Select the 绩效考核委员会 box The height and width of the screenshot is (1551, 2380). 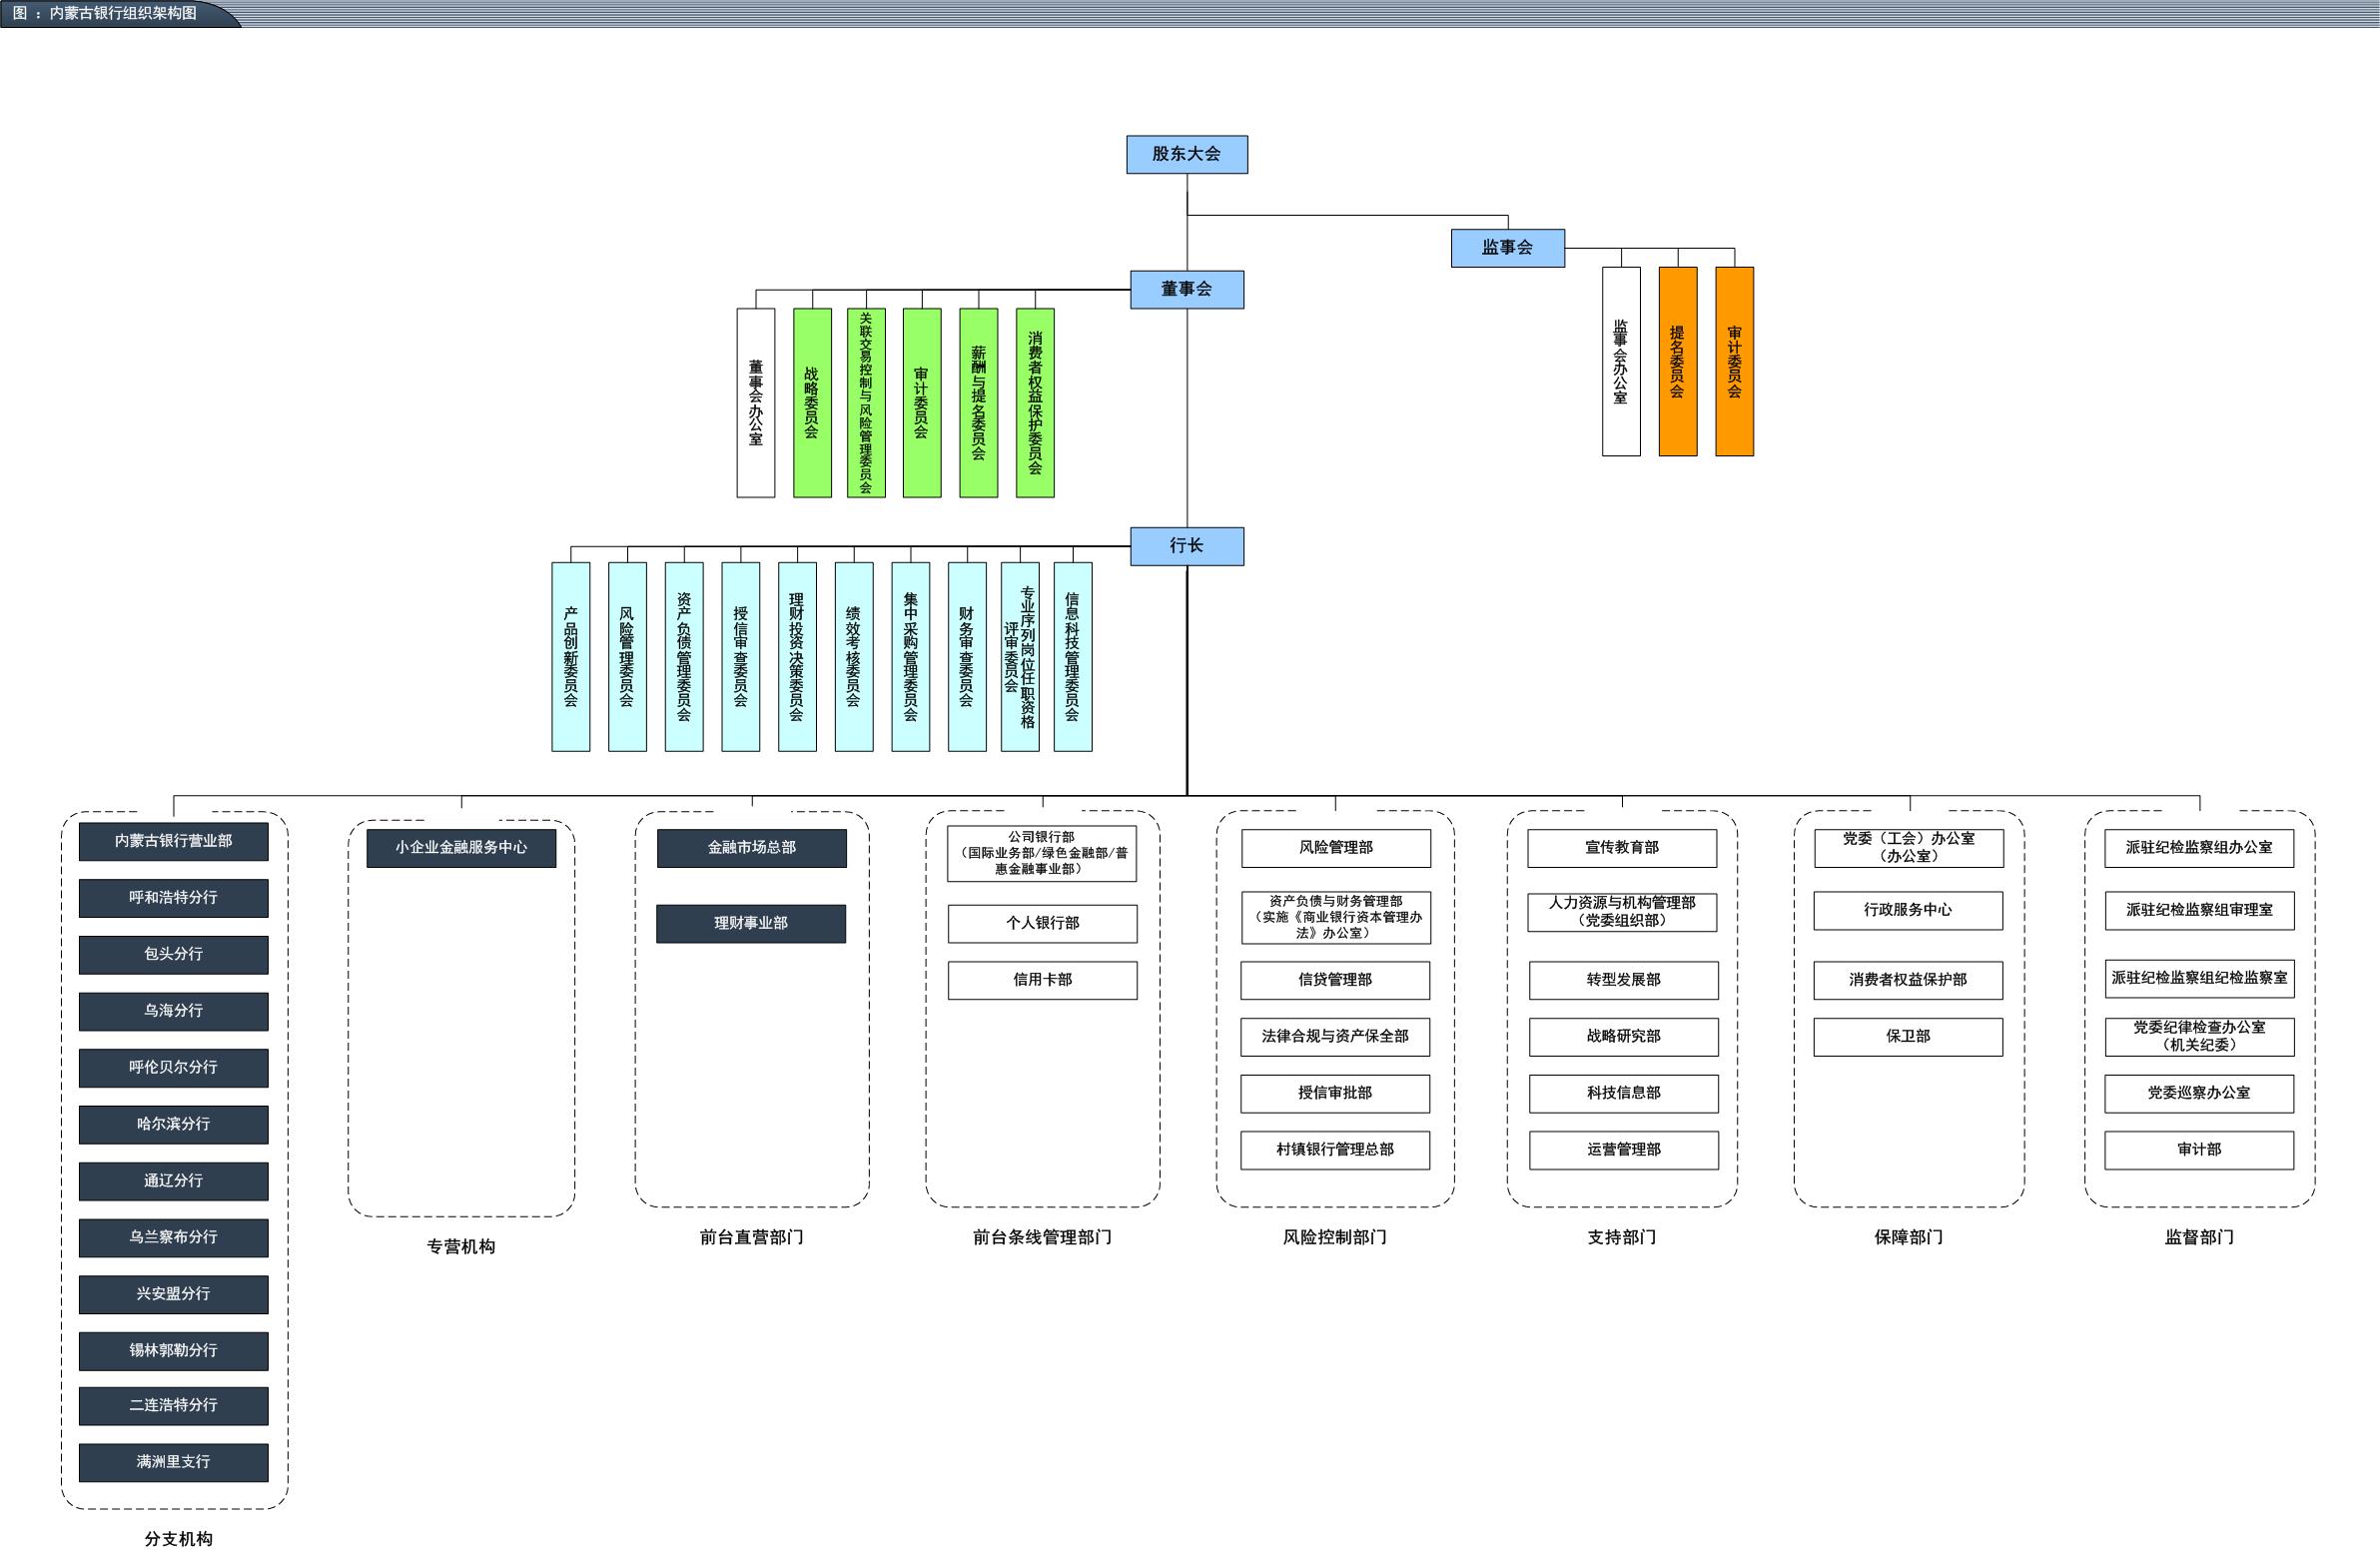[x=854, y=657]
